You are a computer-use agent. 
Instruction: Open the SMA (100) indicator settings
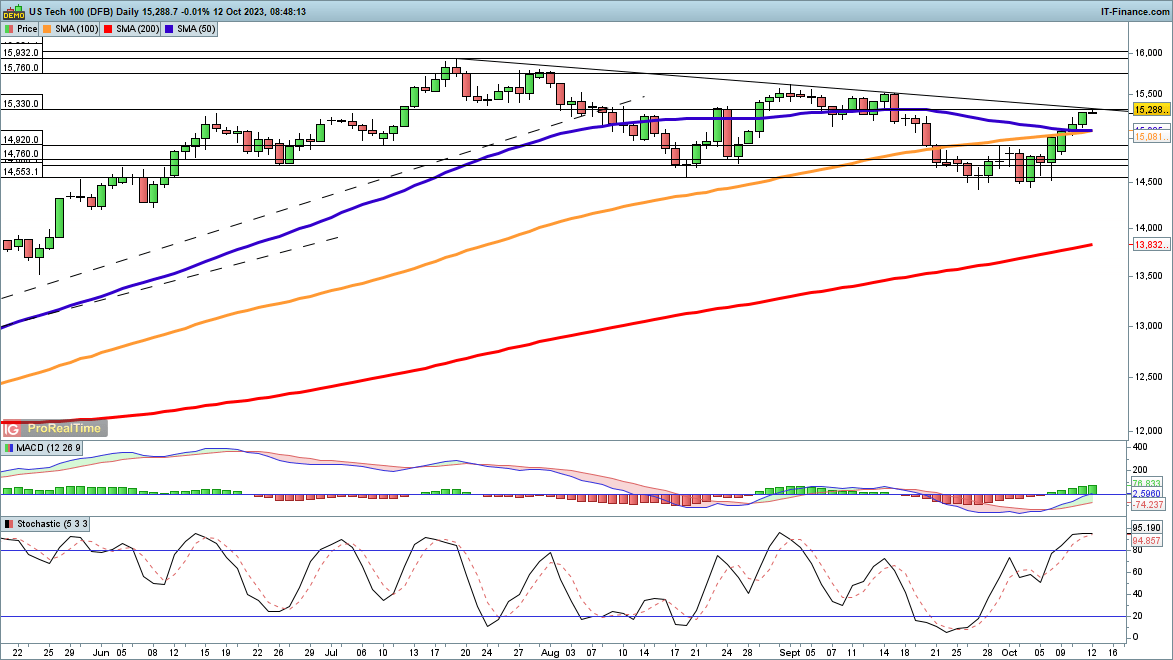click(70, 29)
